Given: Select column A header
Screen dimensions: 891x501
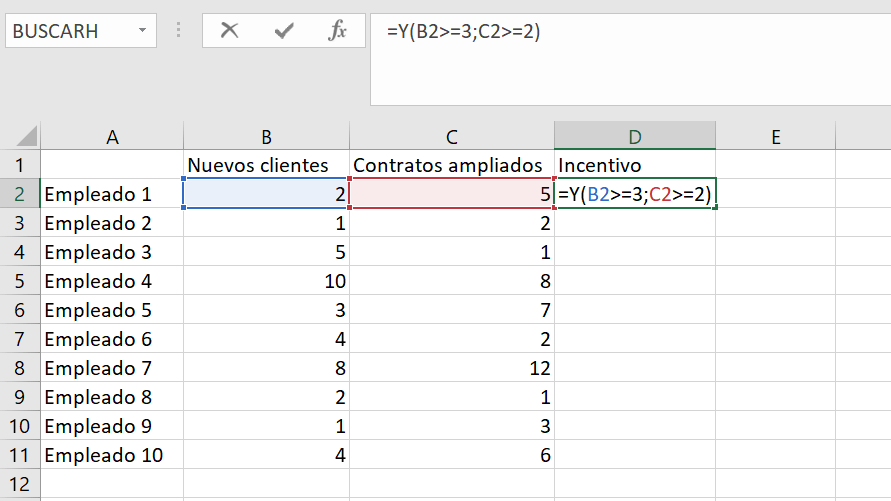Looking at the screenshot, I should click(112, 136).
